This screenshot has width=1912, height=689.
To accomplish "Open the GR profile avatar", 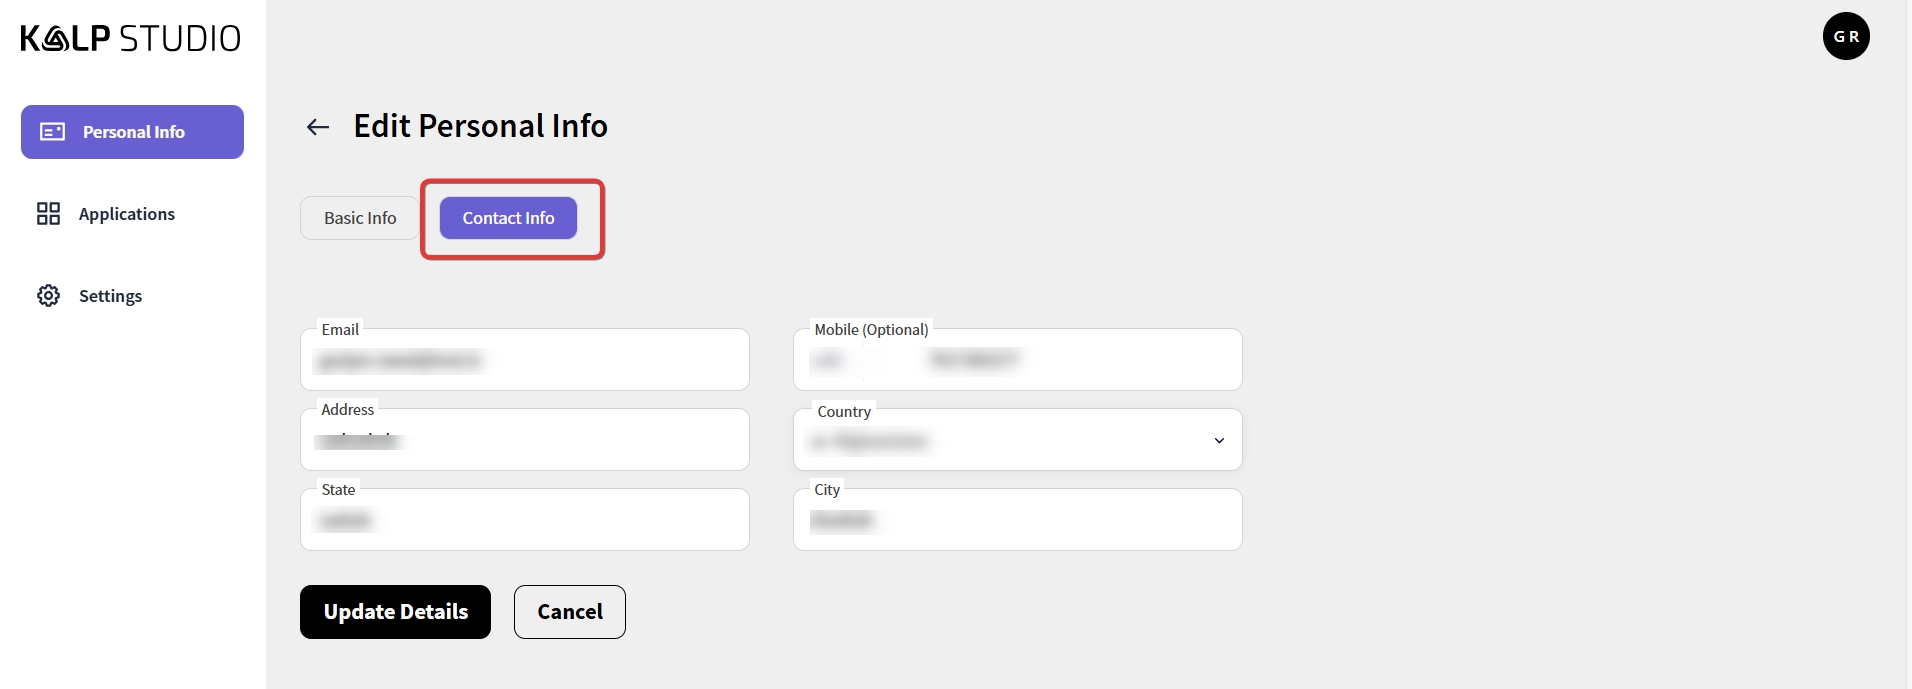I will pos(1845,37).
